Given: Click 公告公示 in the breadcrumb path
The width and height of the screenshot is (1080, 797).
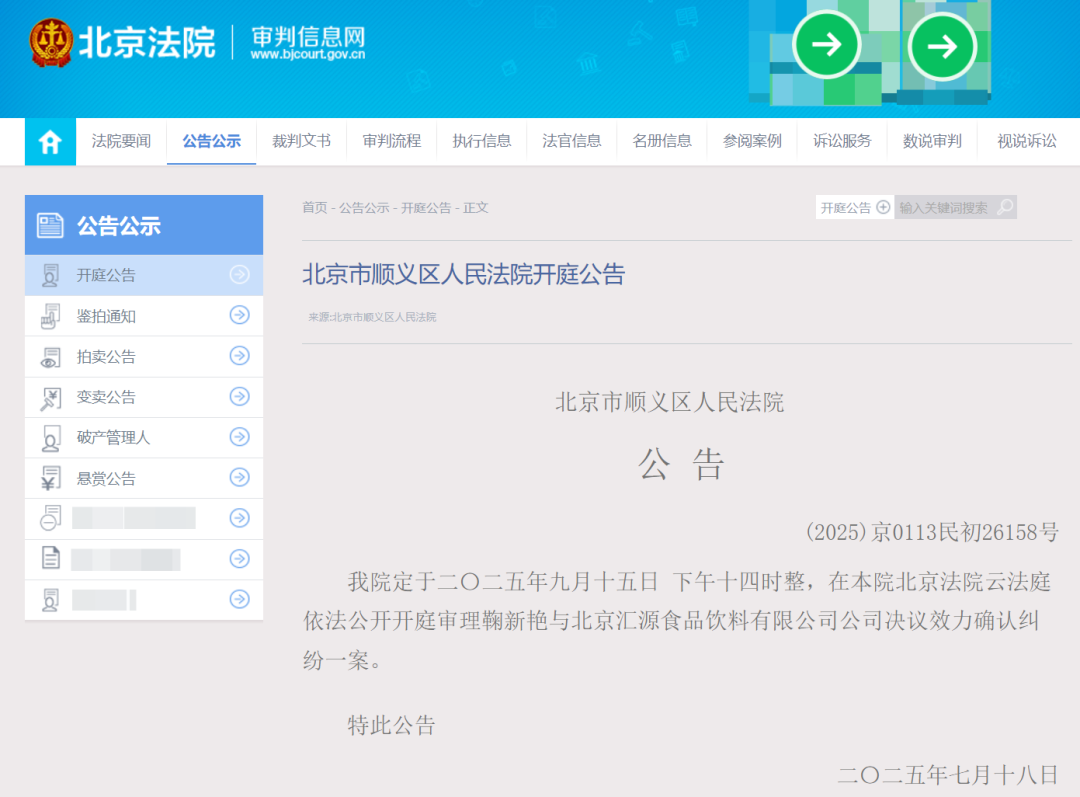Looking at the screenshot, I should pyautogui.click(x=364, y=207).
